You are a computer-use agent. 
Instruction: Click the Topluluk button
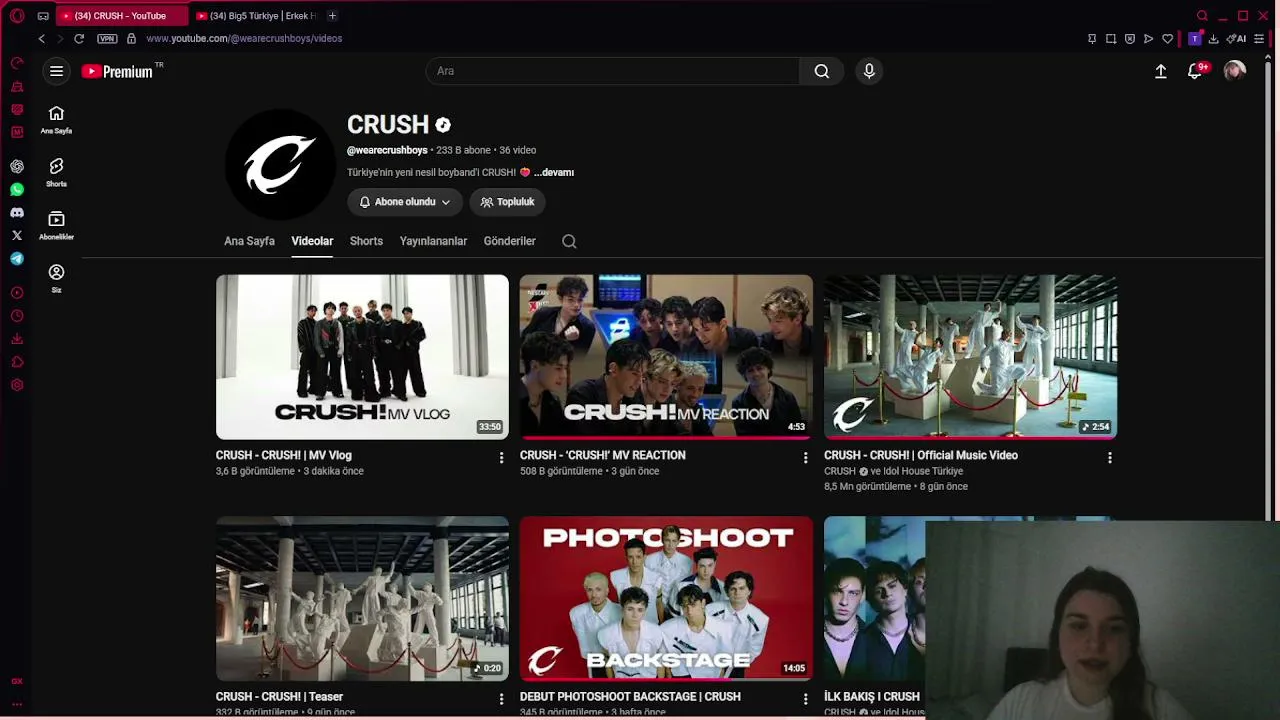[x=508, y=202]
